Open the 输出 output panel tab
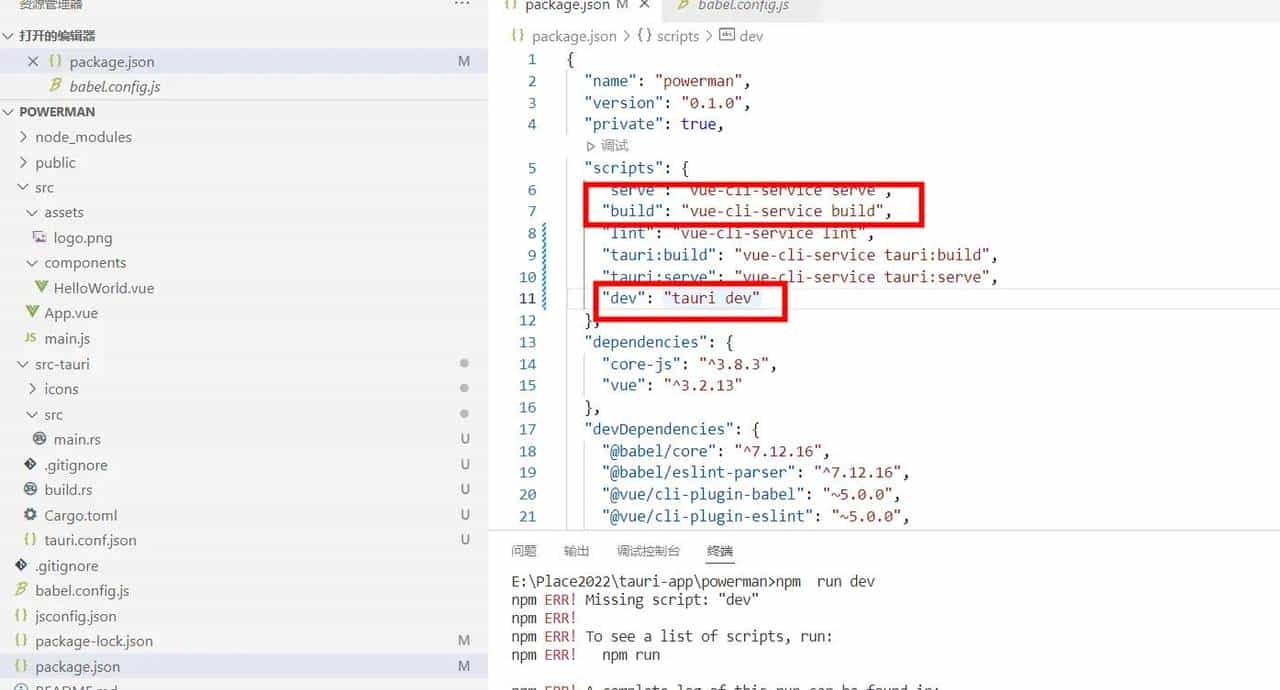The image size is (1280, 690). coord(577,551)
